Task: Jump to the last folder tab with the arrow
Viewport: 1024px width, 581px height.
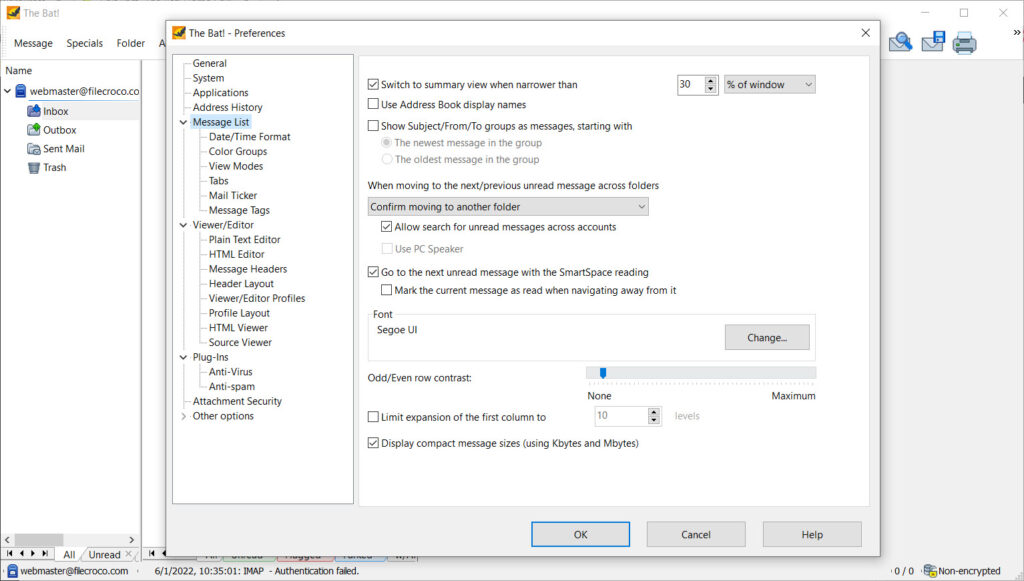Action: 45,554
